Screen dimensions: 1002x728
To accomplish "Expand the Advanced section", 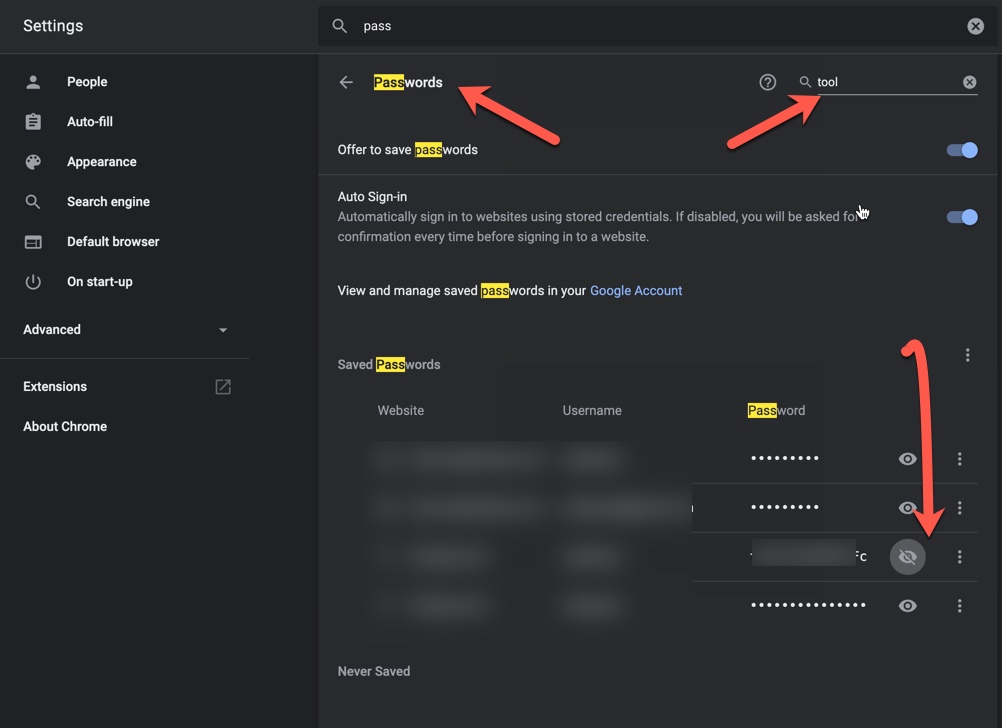I will (125, 330).
